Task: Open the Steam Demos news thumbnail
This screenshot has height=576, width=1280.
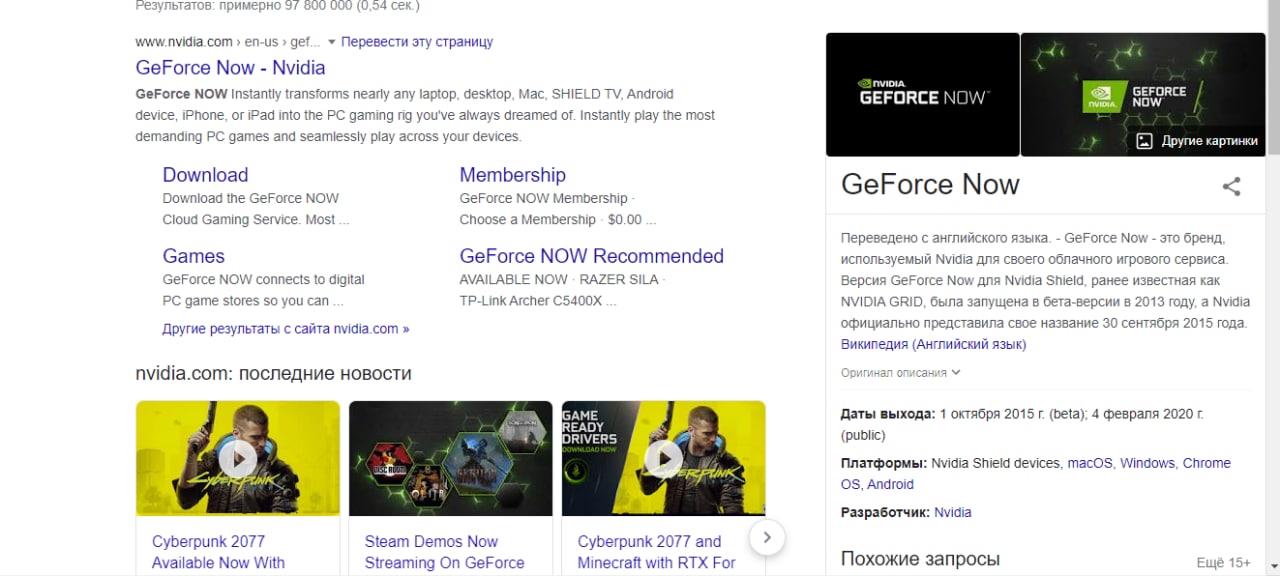Action: (450, 458)
